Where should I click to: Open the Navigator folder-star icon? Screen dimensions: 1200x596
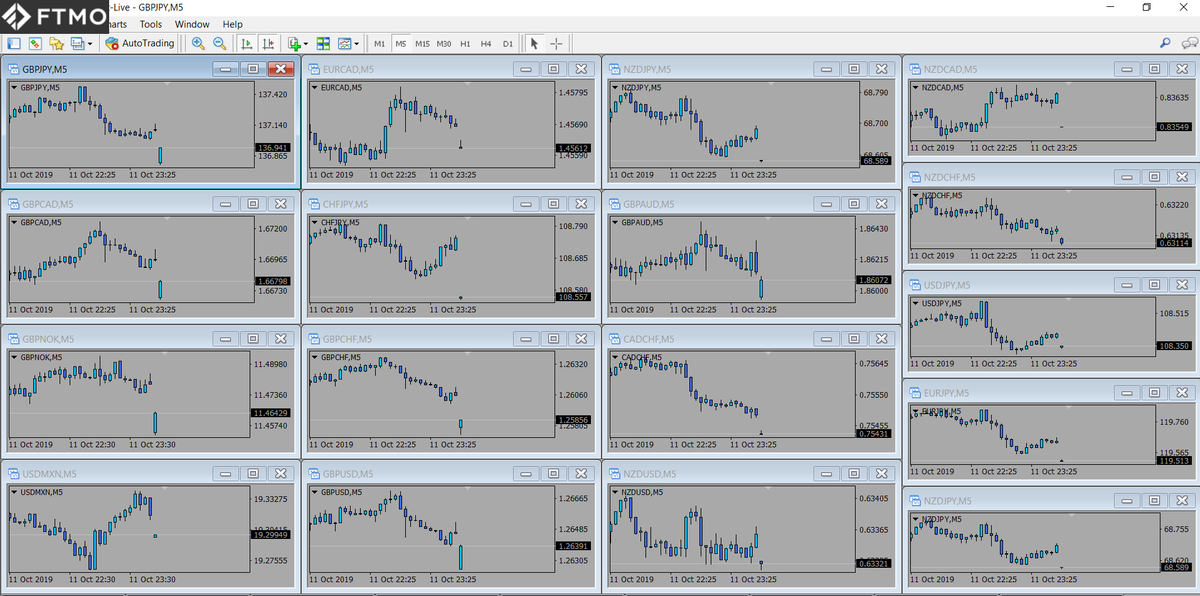click(x=56, y=43)
